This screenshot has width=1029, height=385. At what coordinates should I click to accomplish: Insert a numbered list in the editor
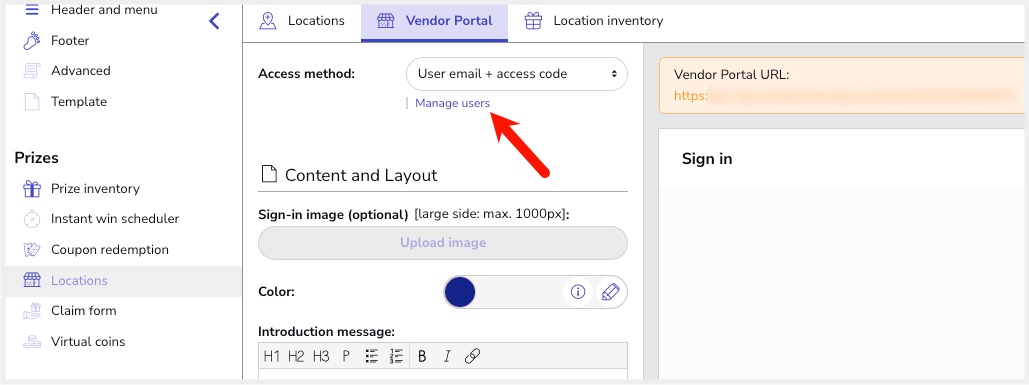point(396,356)
